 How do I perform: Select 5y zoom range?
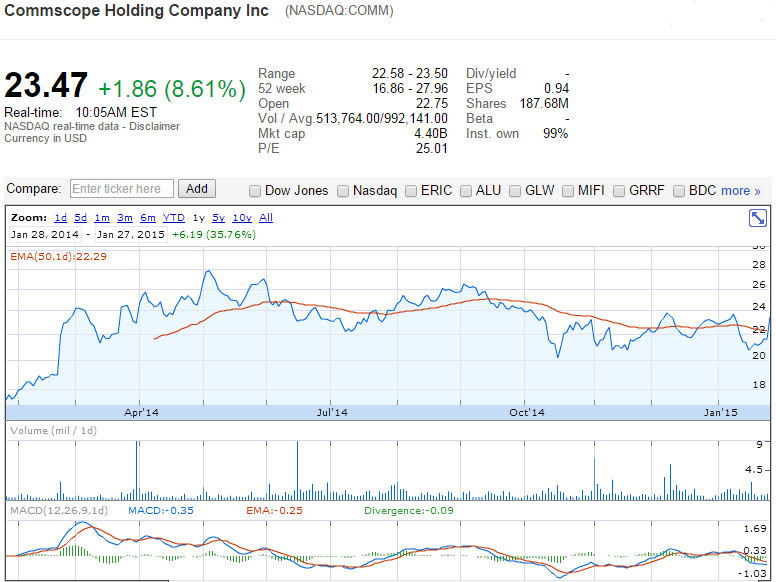tap(218, 218)
